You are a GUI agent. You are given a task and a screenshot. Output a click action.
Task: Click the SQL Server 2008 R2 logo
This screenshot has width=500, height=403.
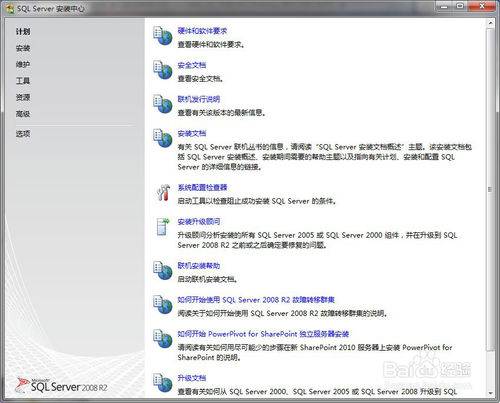62,386
